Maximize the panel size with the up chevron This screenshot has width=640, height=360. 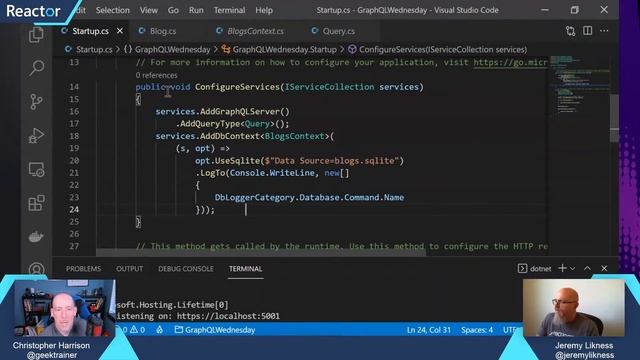(587, 269)
